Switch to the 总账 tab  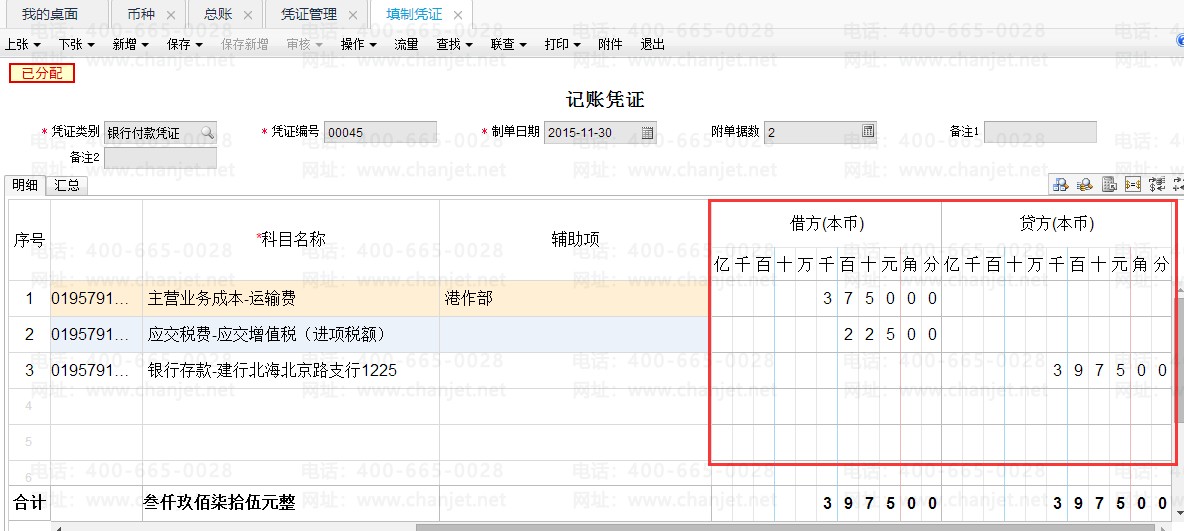[217, 15]
